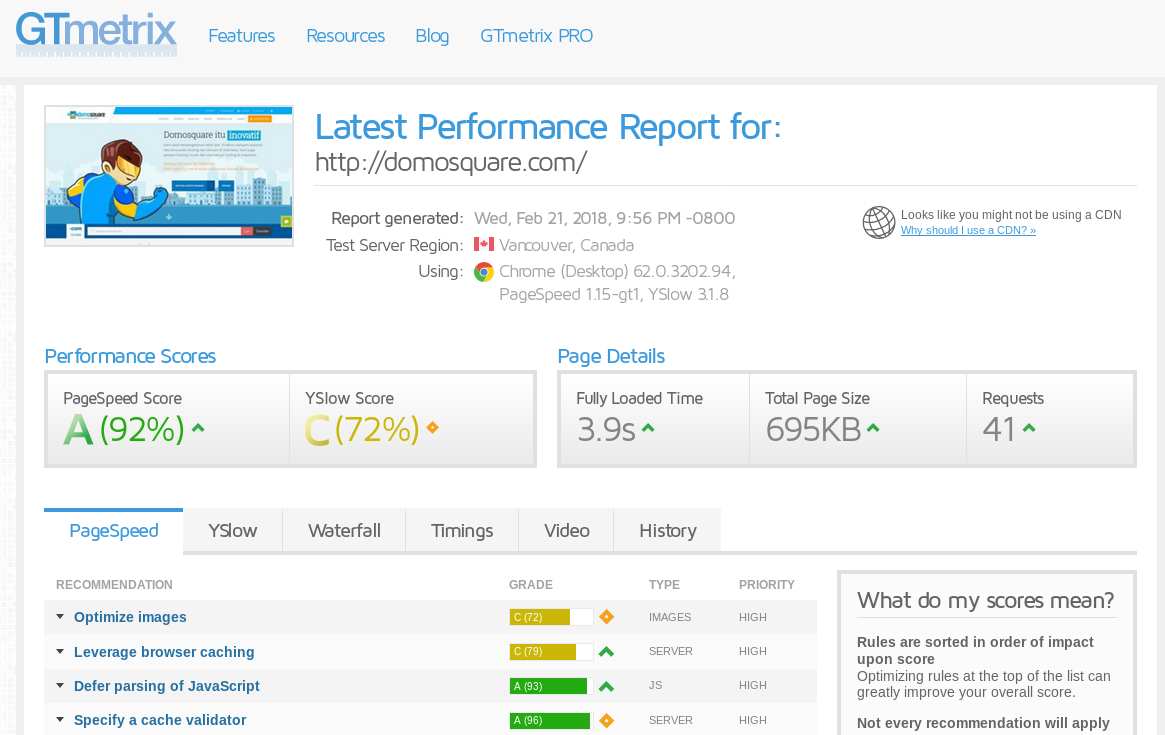Click the 'What do my scores mean?' heading

986,600
